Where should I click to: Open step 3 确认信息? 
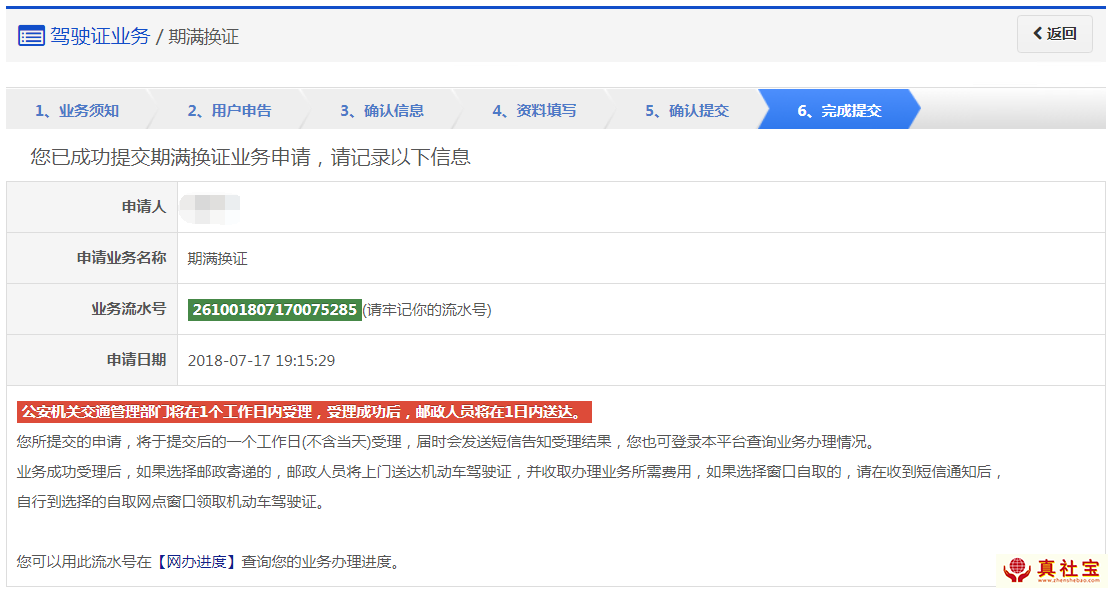click(381, 111)
